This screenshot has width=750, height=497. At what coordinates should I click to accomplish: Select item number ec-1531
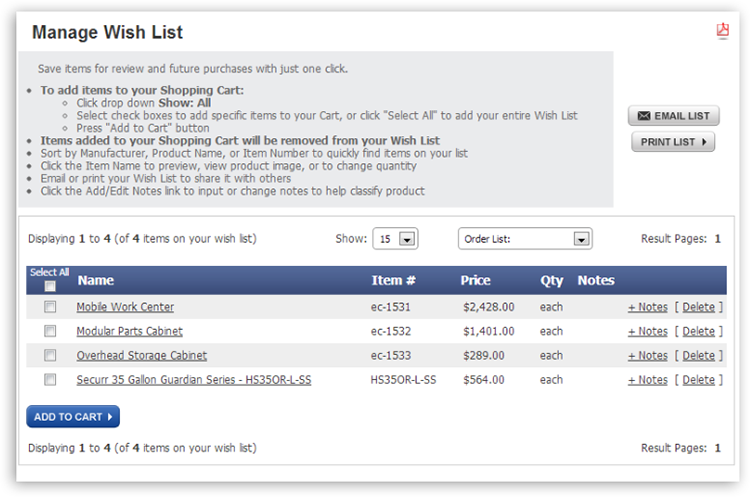(x=391, y=307)
